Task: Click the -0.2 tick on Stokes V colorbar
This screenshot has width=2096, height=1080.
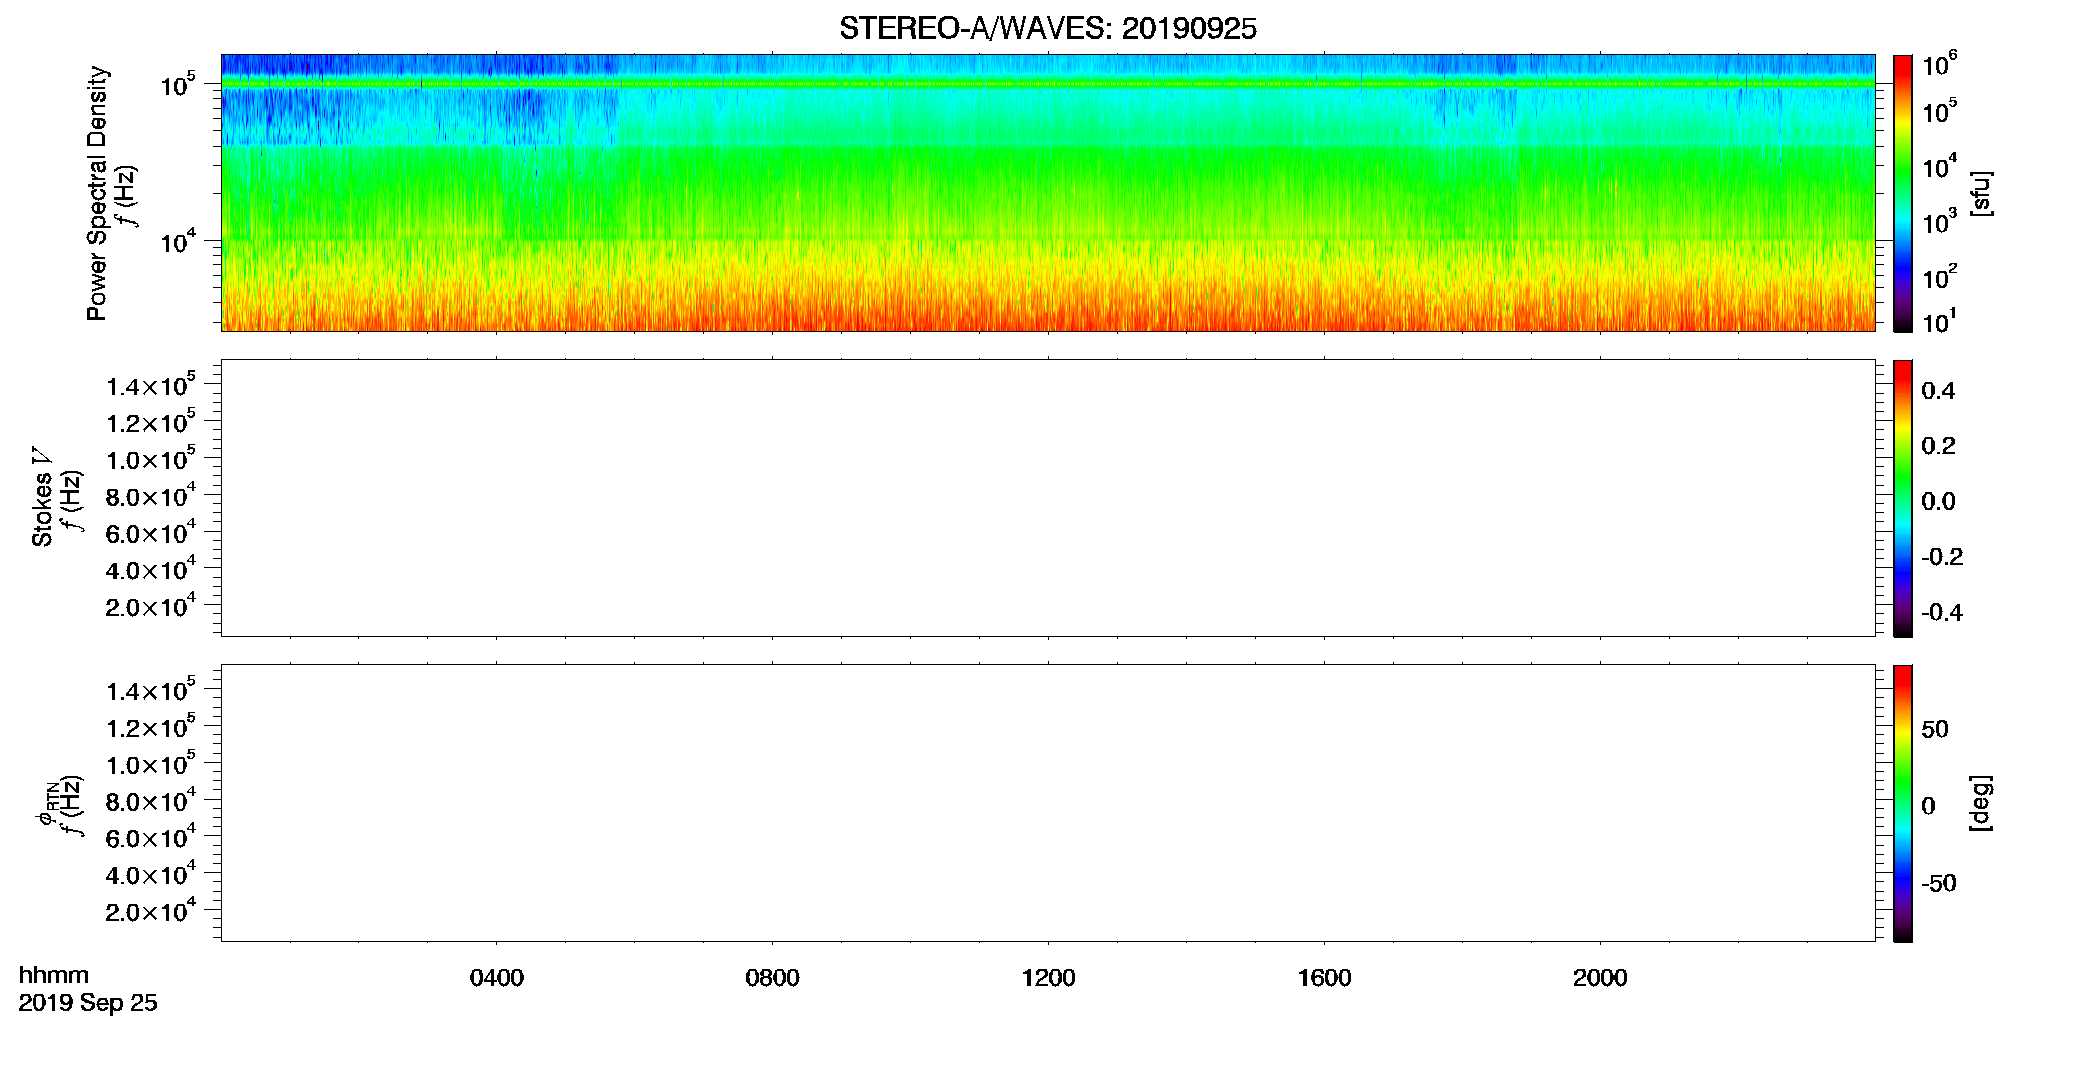Action: pyautogui.click(x=1942, y=557)
